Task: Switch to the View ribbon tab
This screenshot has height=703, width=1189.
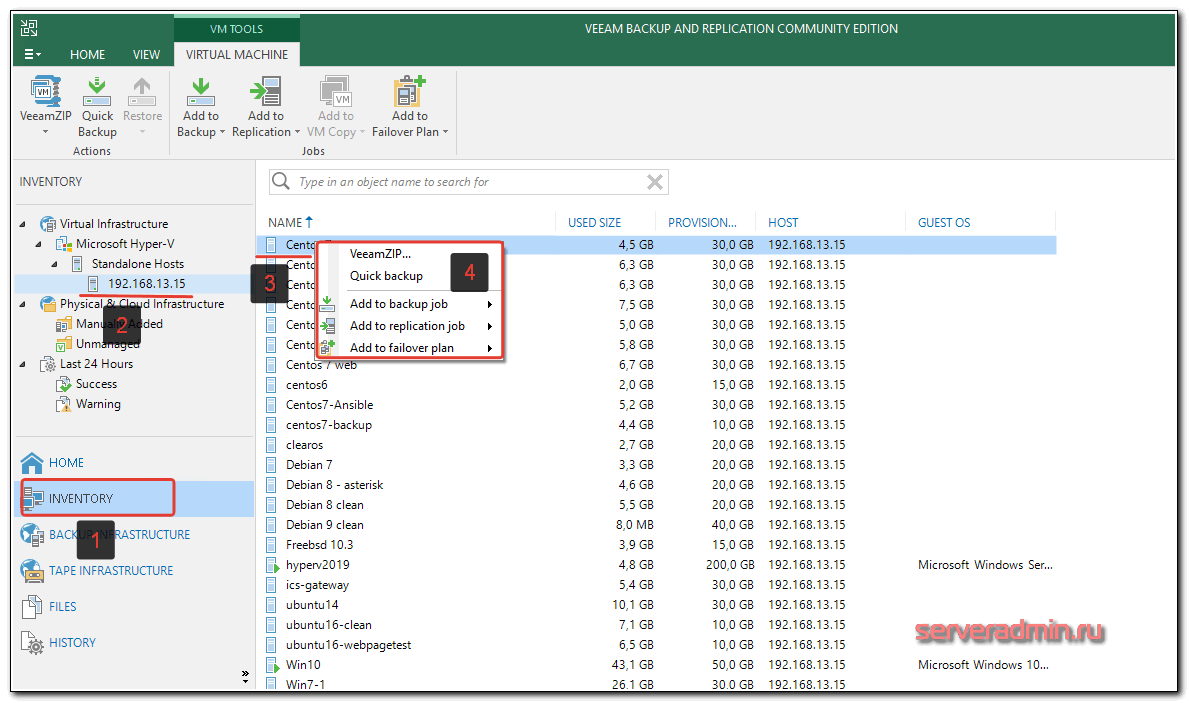Action: pyautogui.click(x=146, y=55)
